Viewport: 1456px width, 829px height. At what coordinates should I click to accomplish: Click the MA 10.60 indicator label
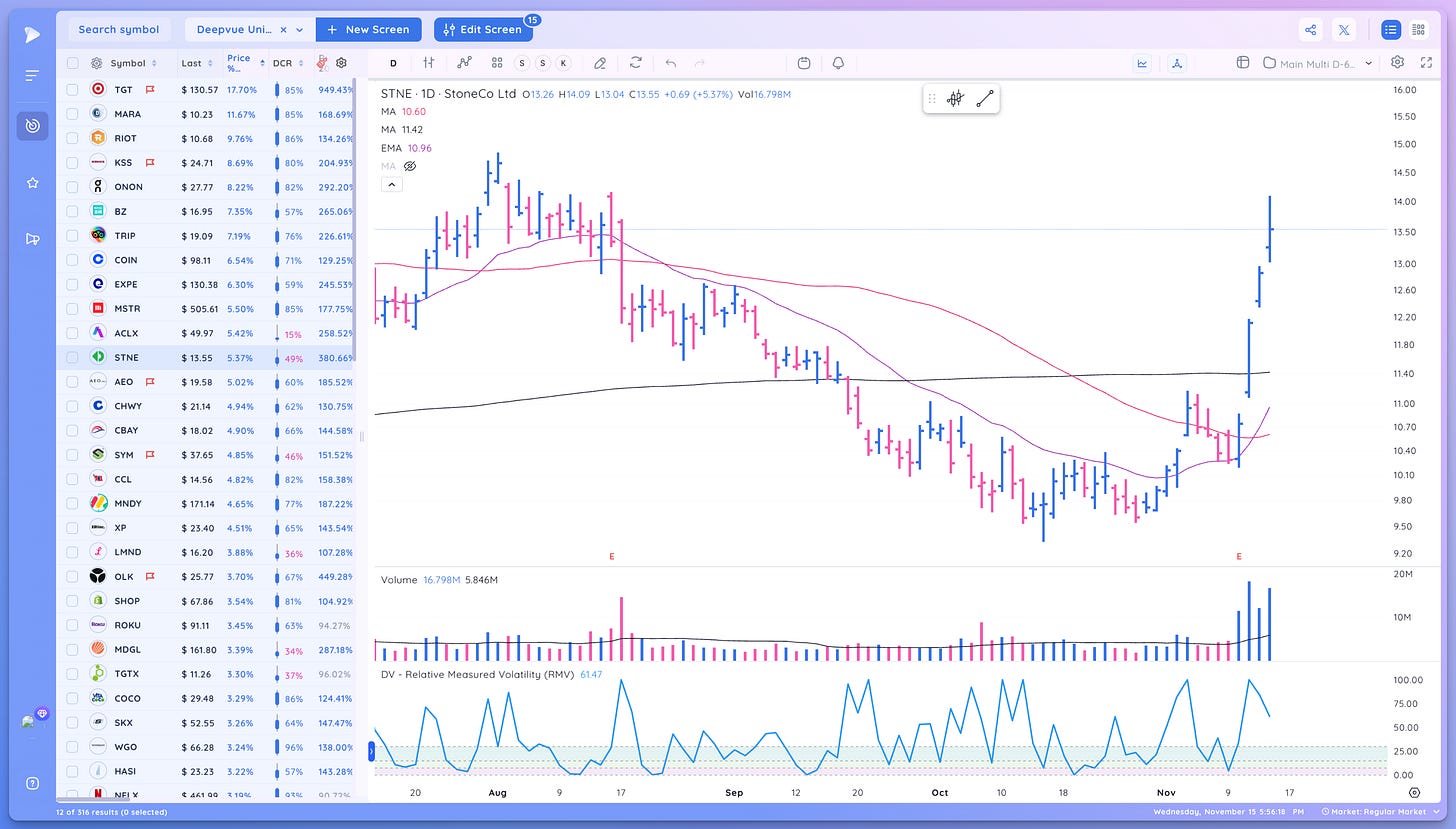coord(403,112)
